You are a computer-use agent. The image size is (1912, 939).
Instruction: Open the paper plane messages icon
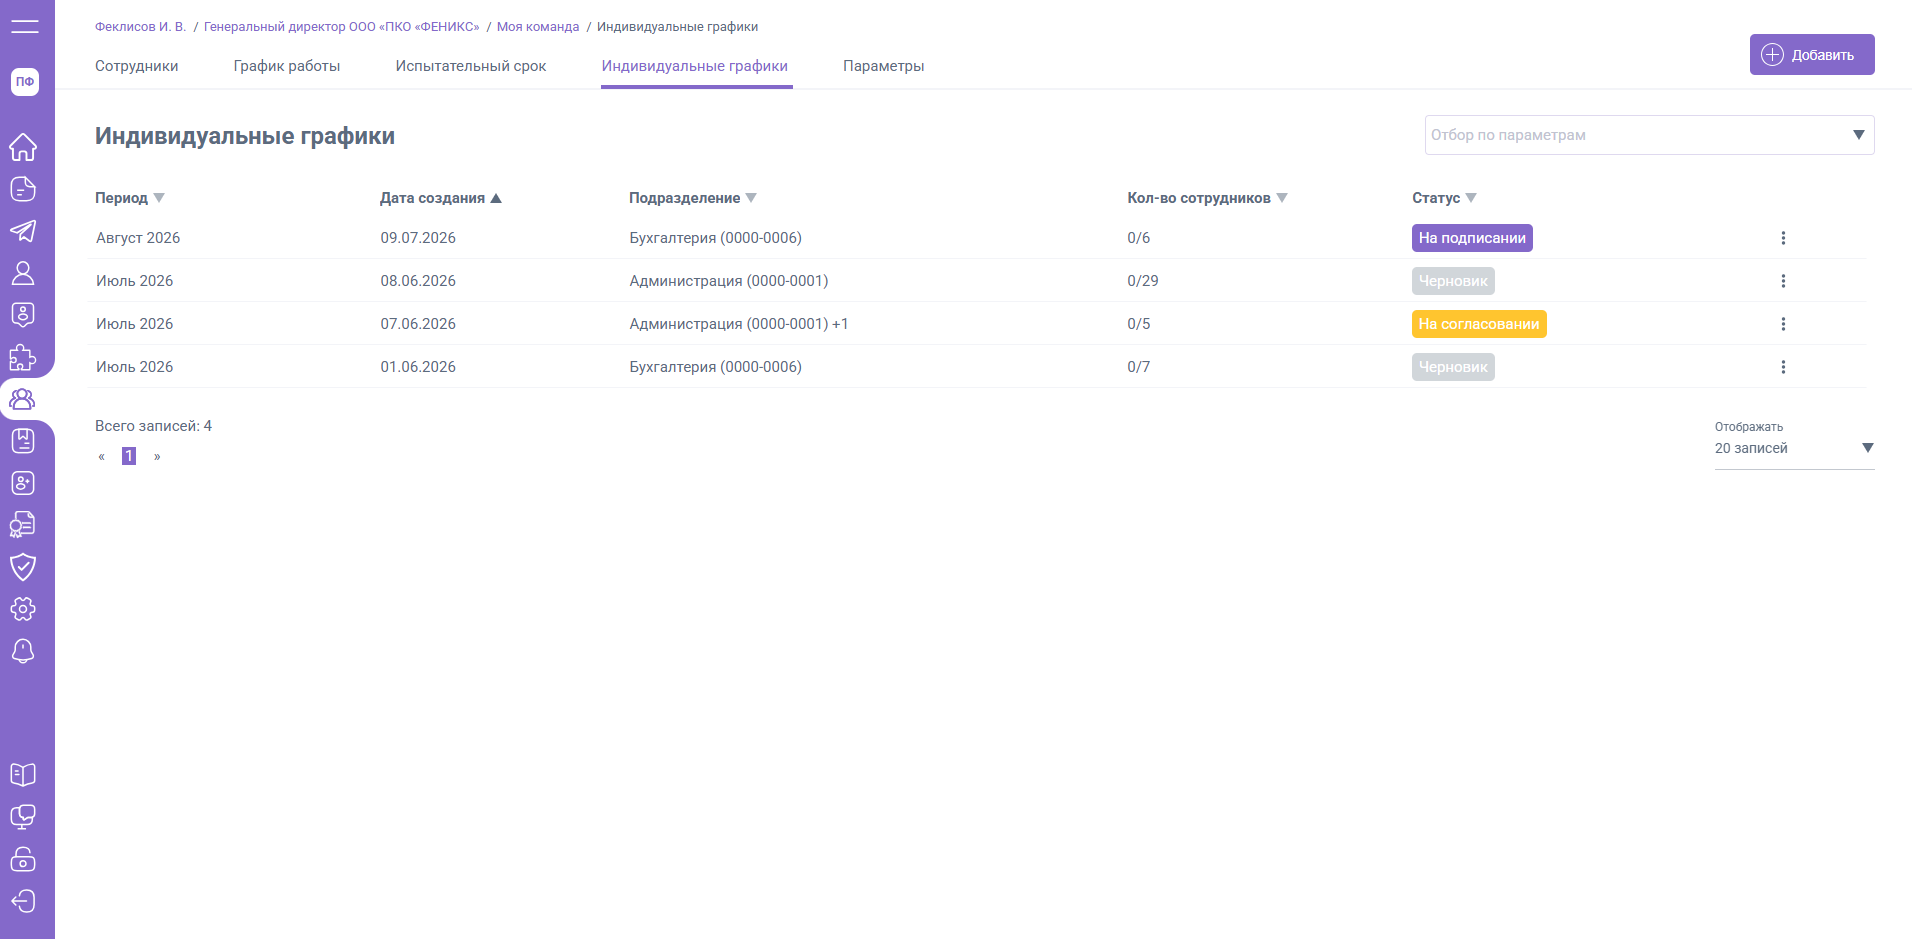(x=23, y=231)
